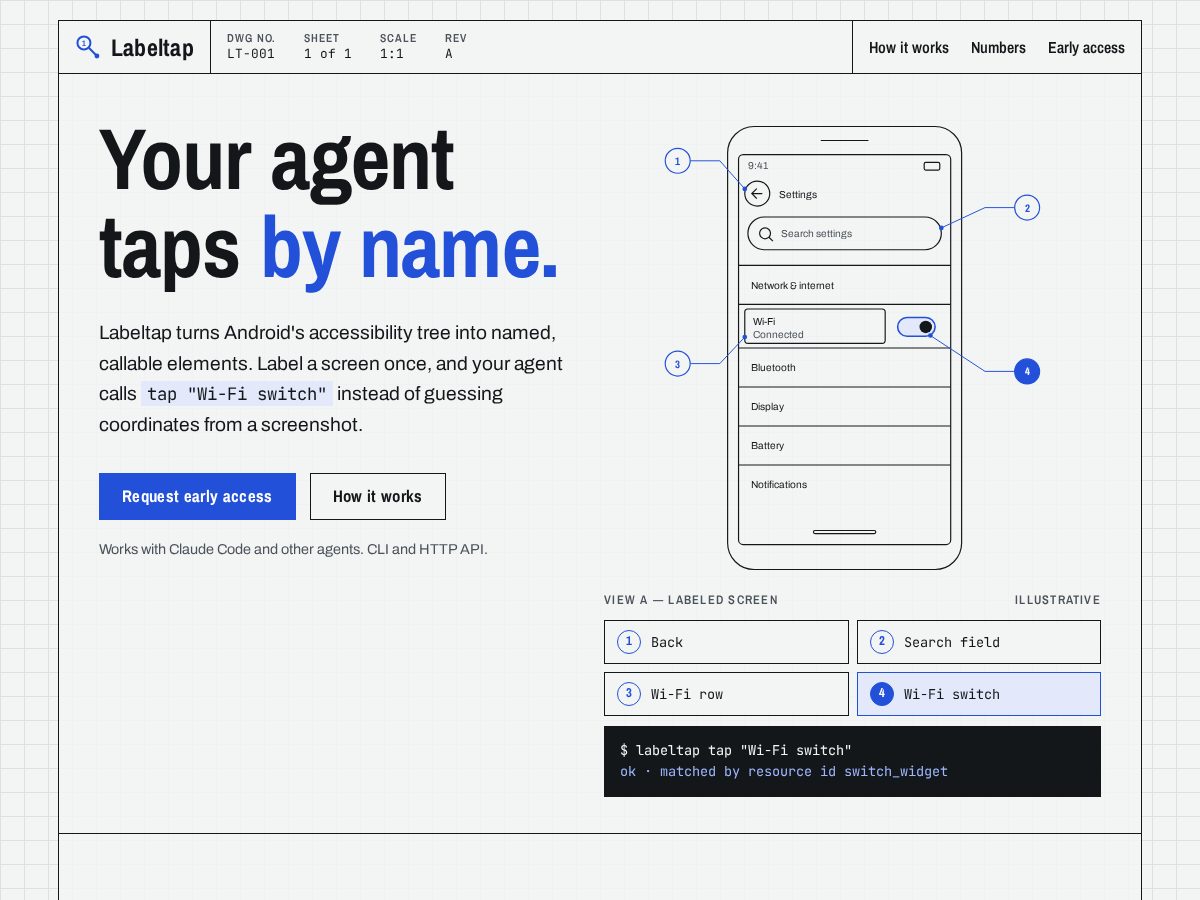Click the REV A field
The width and height of the screenshot is (1200, 900).
click(456, 46)
